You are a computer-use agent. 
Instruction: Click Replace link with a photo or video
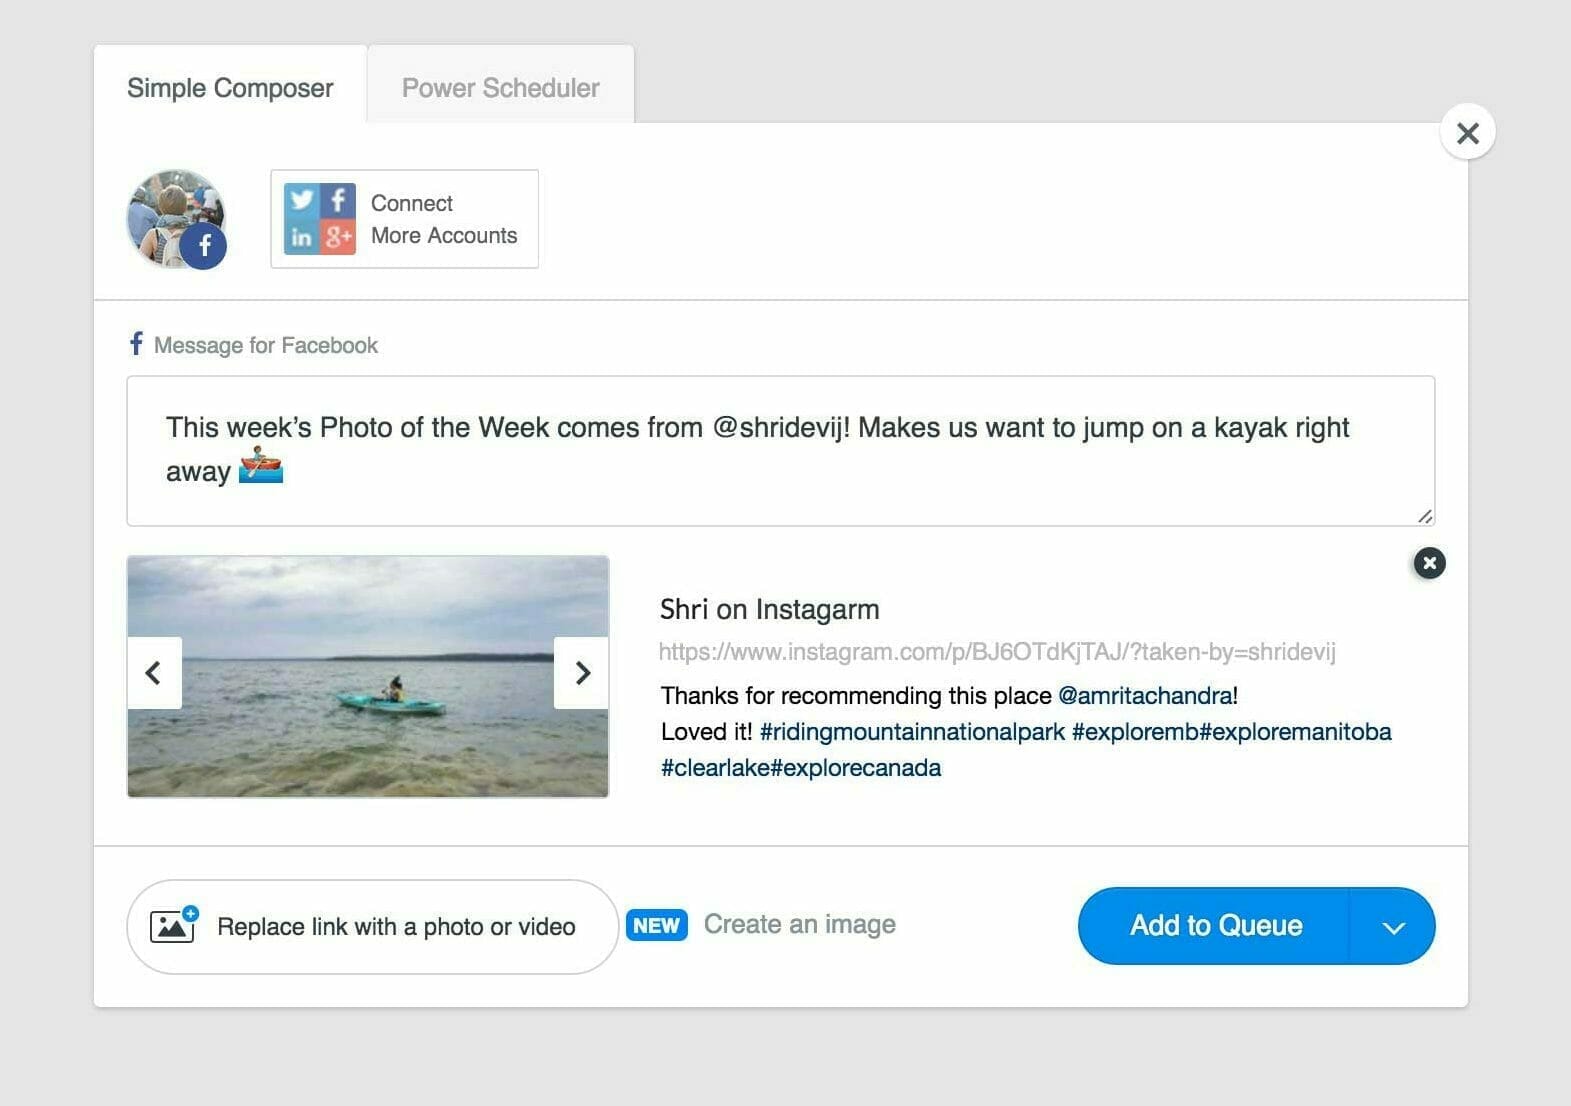[373, 927]
